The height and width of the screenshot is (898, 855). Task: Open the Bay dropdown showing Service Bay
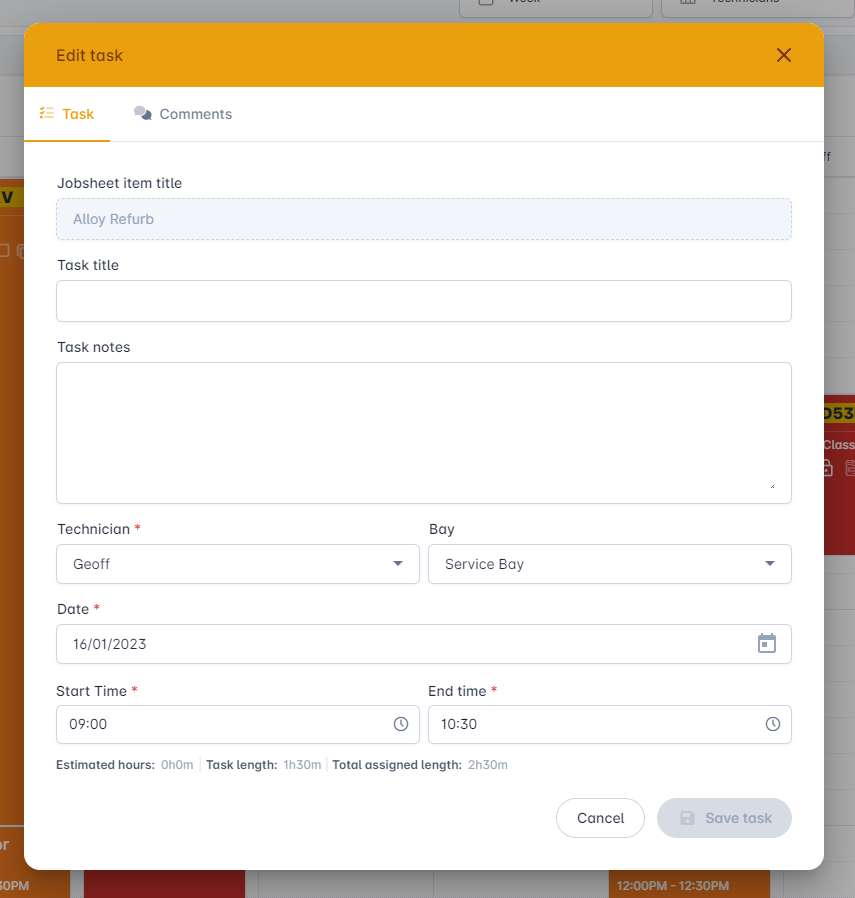pos(610,564)
